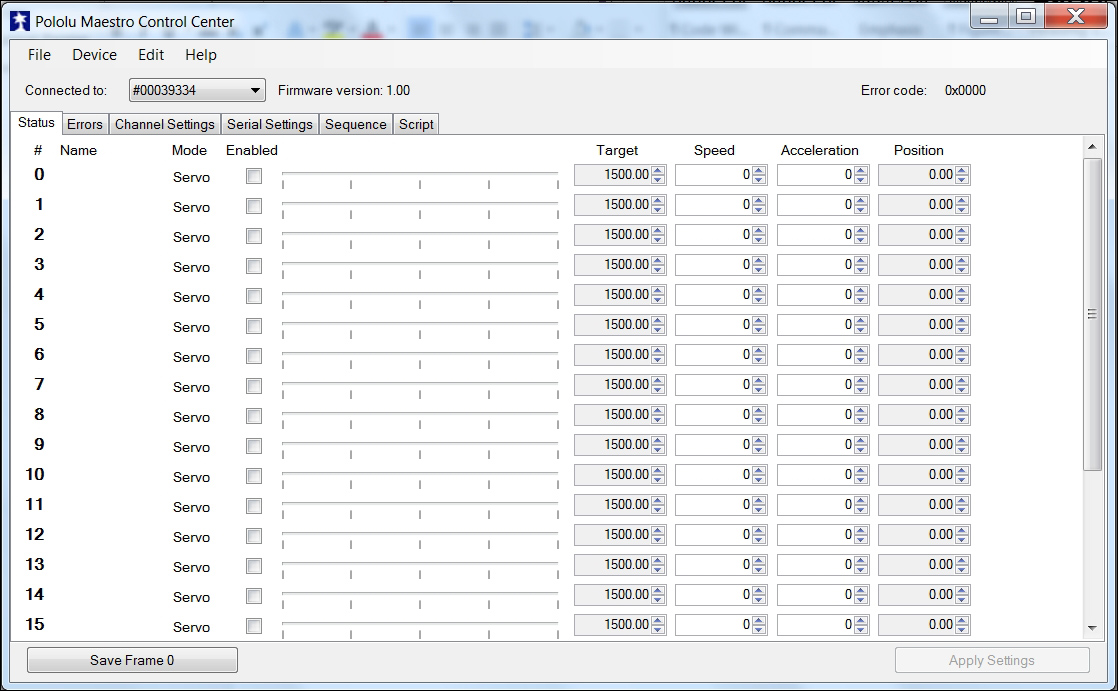1118x691 pixels.
Task: Switch to the Script tab
Action: tap(416, 124)
